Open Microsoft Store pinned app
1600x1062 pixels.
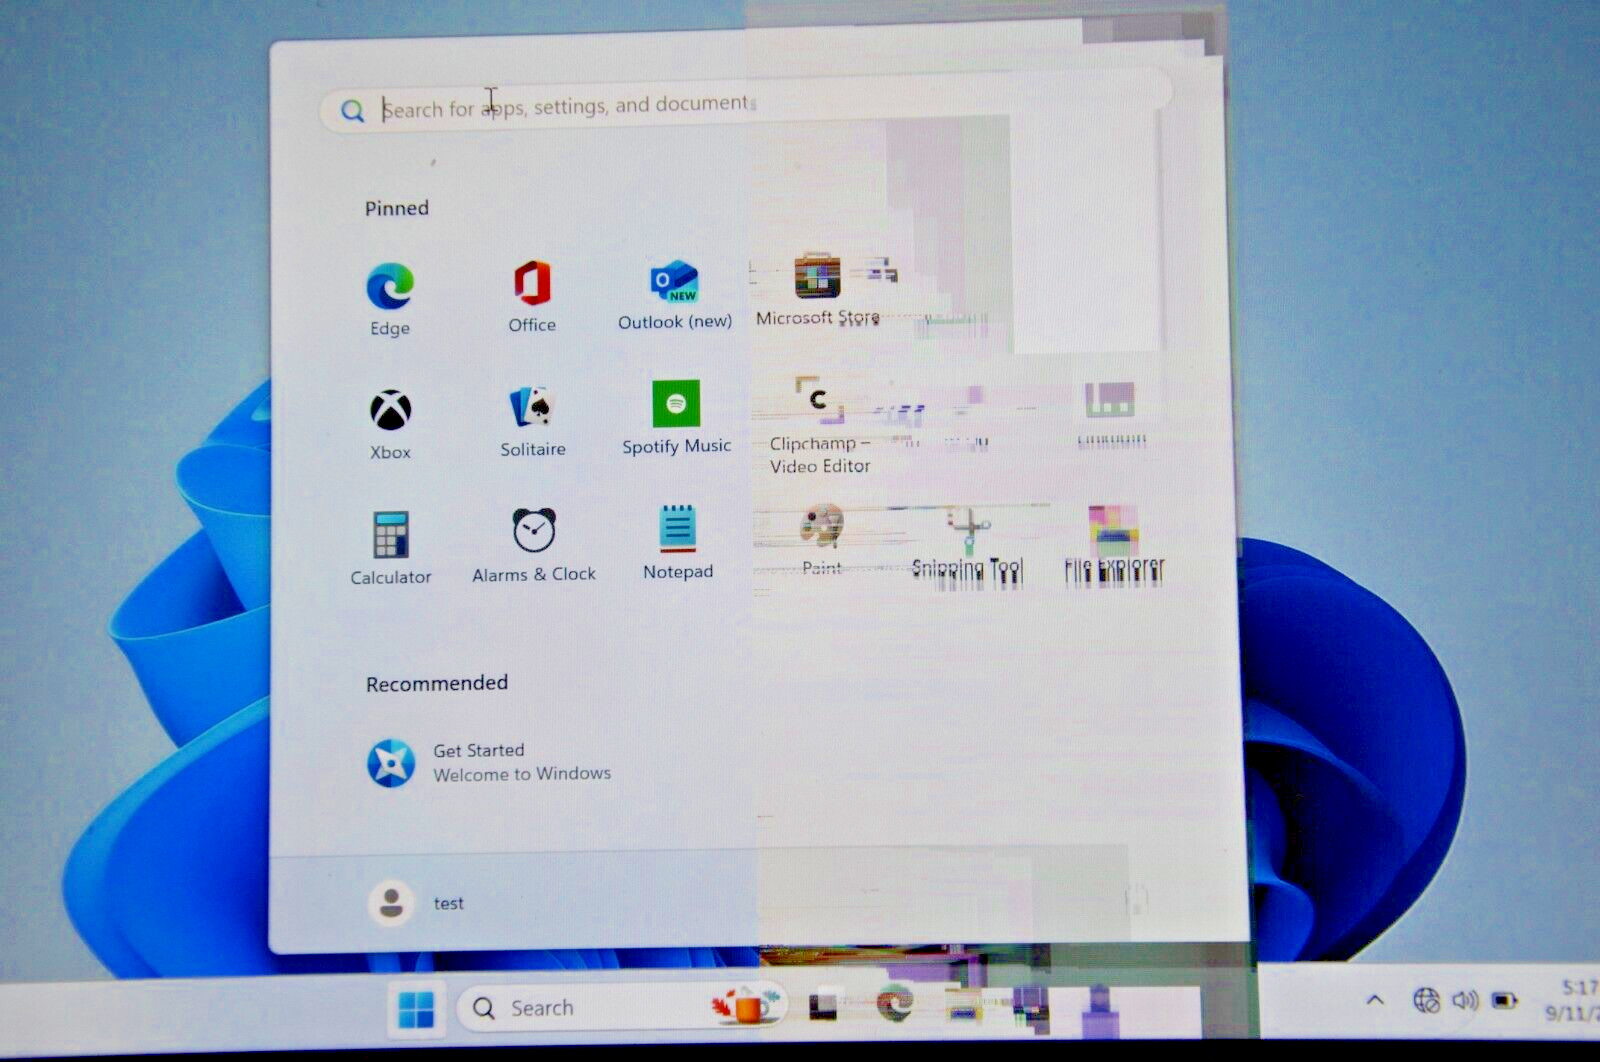(818, 290)
